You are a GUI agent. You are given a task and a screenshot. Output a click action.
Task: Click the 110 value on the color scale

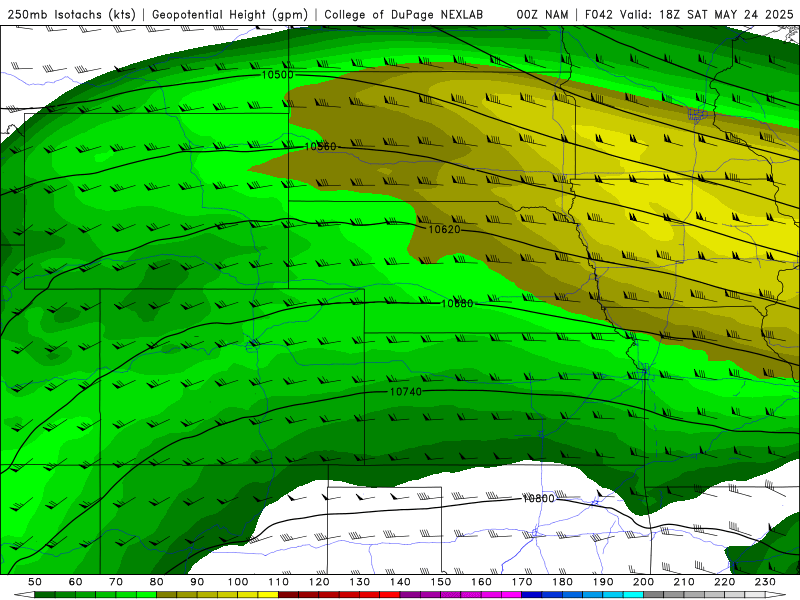click(279, 582)
